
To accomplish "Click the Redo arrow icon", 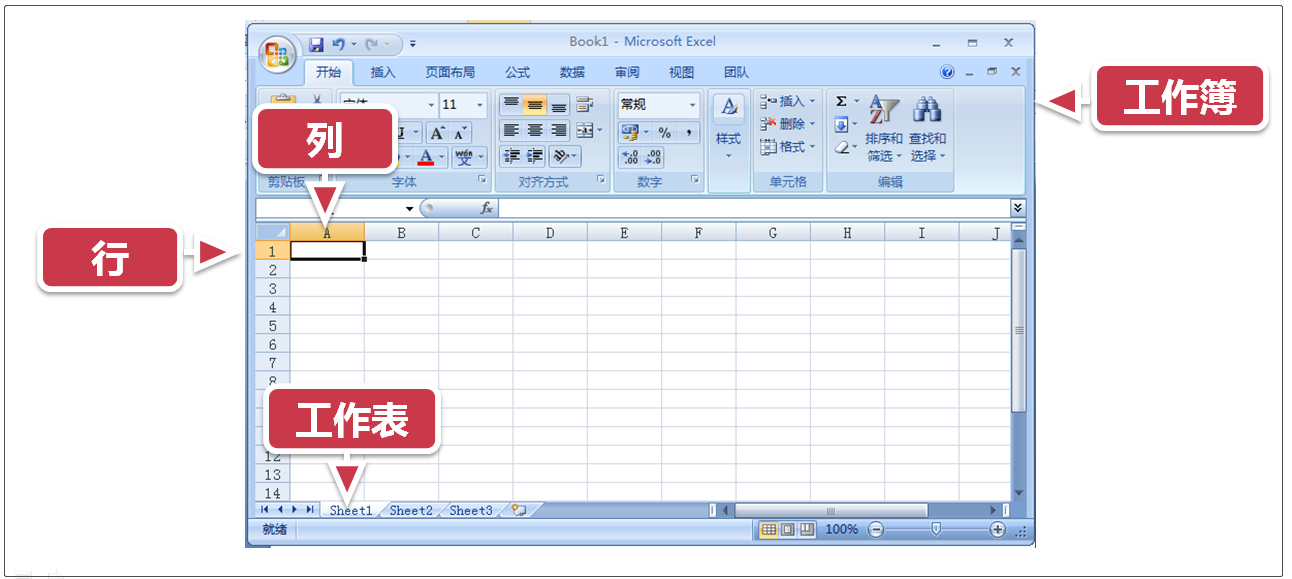I will click(371, 44).
